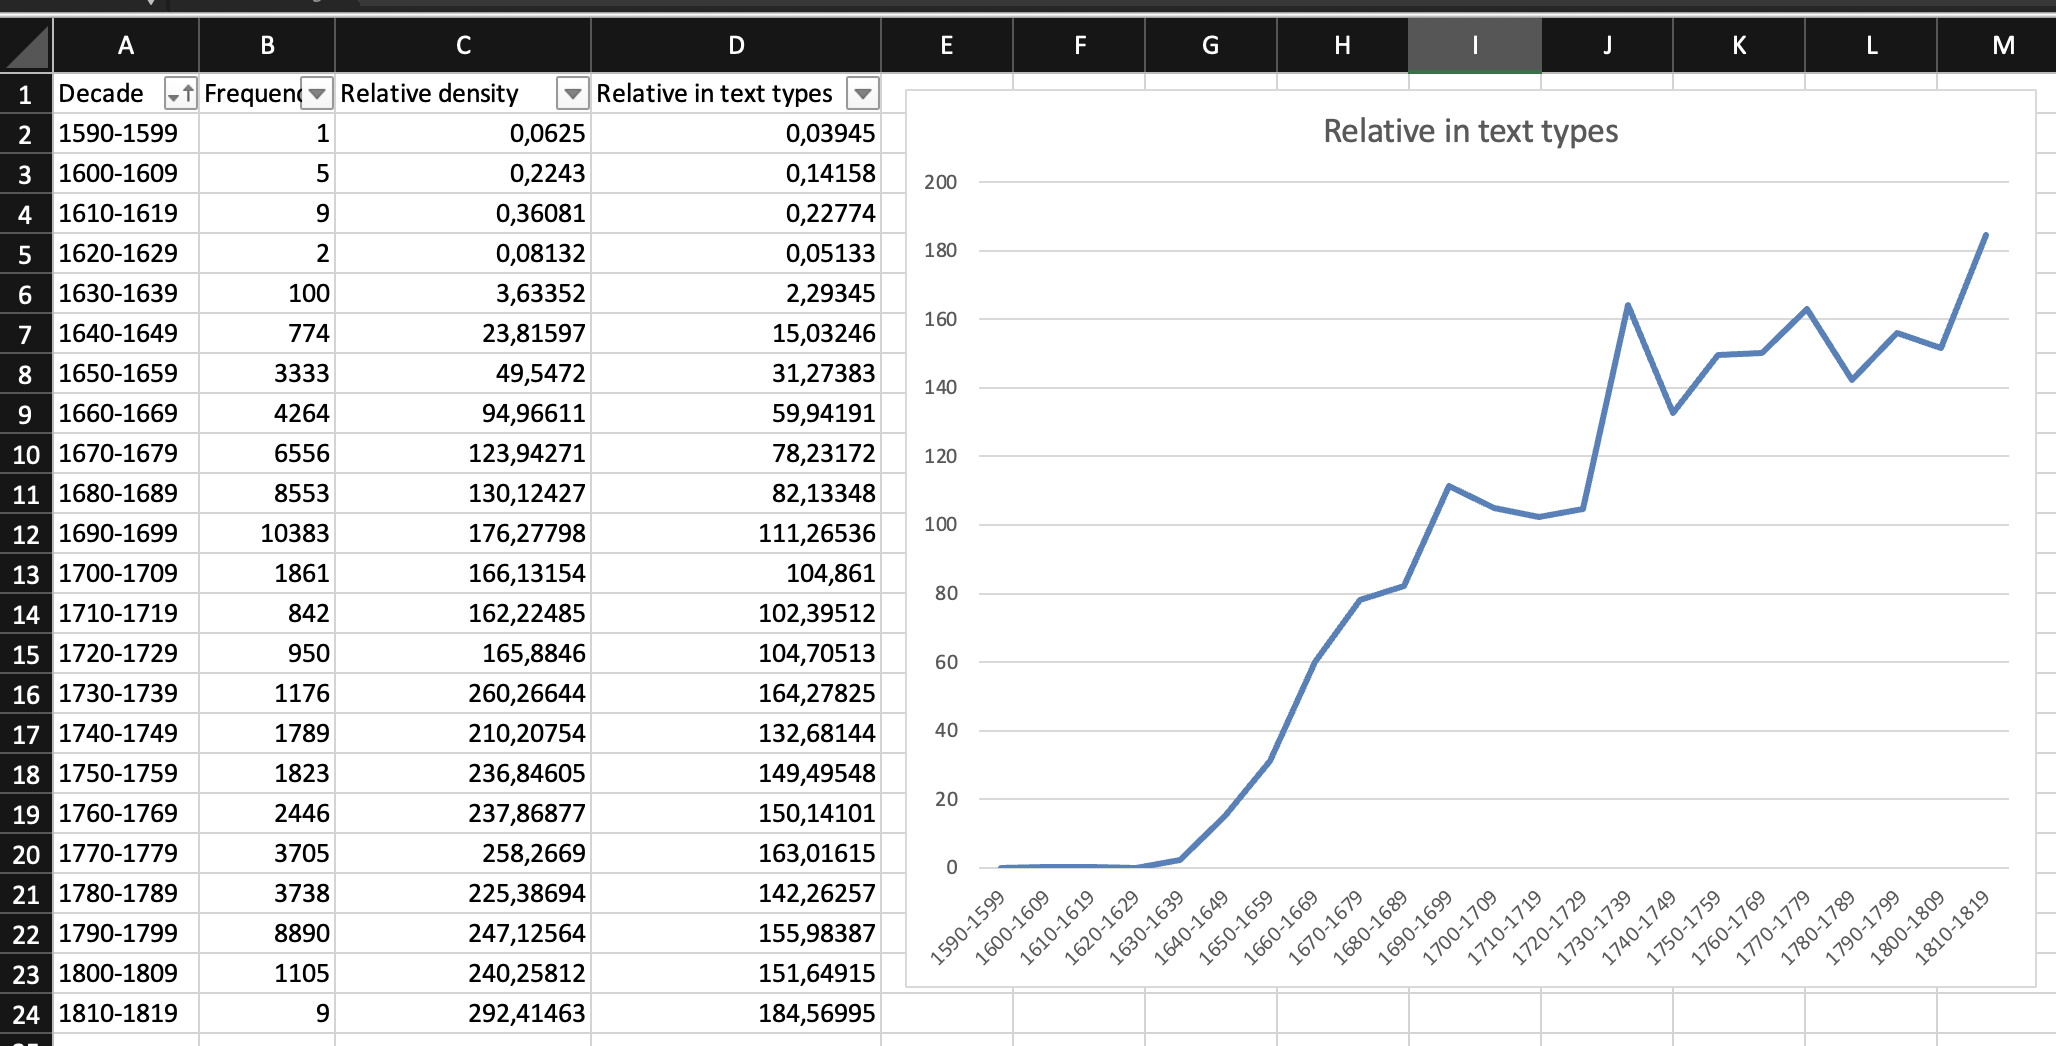Open the Decade column filter dropdown

click(x=181, y=94)
